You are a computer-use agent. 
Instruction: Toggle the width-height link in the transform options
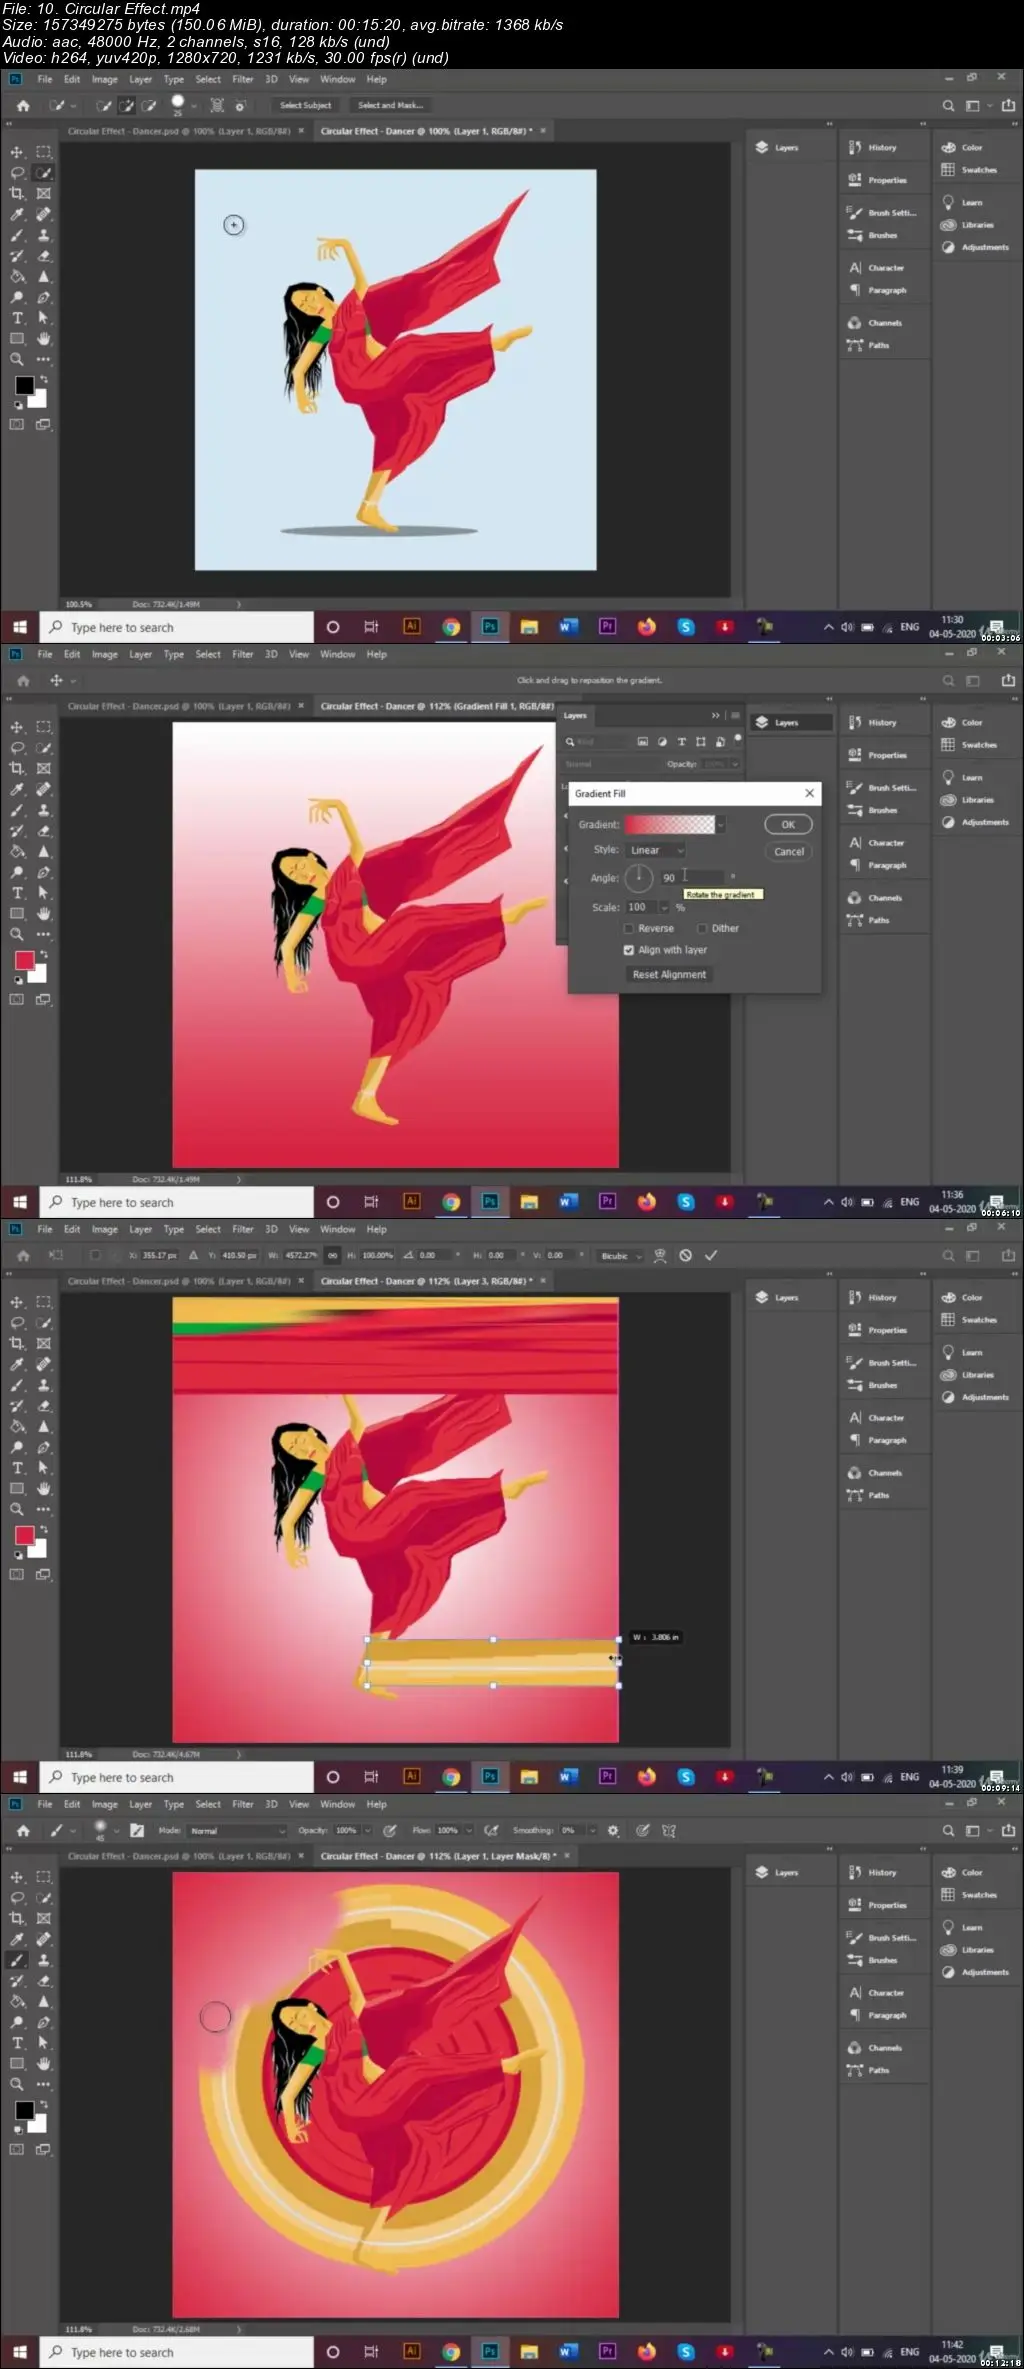333,1255
